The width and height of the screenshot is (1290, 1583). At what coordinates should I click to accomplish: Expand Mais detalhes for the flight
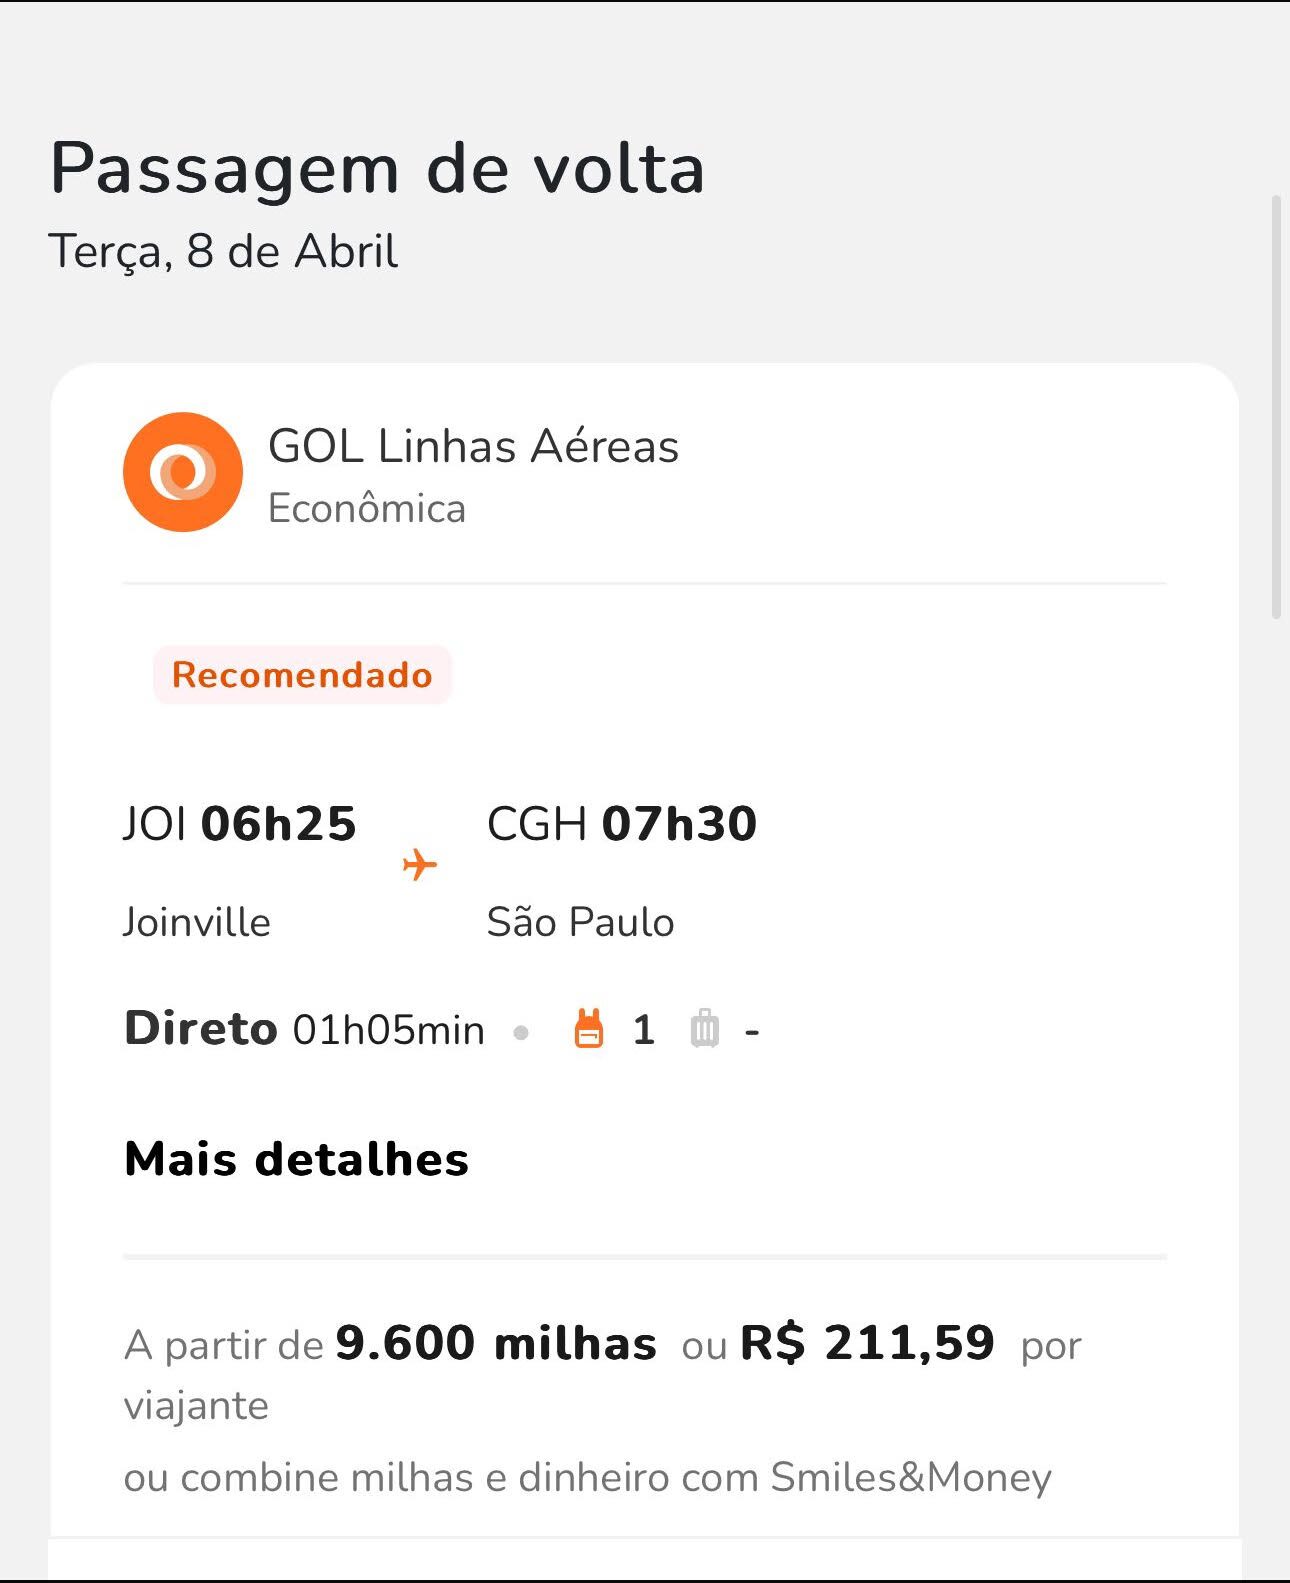click(x=296, y=1159)
